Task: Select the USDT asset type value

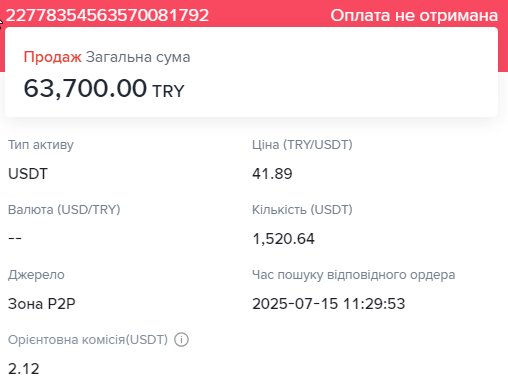Action: coord(28,174)
